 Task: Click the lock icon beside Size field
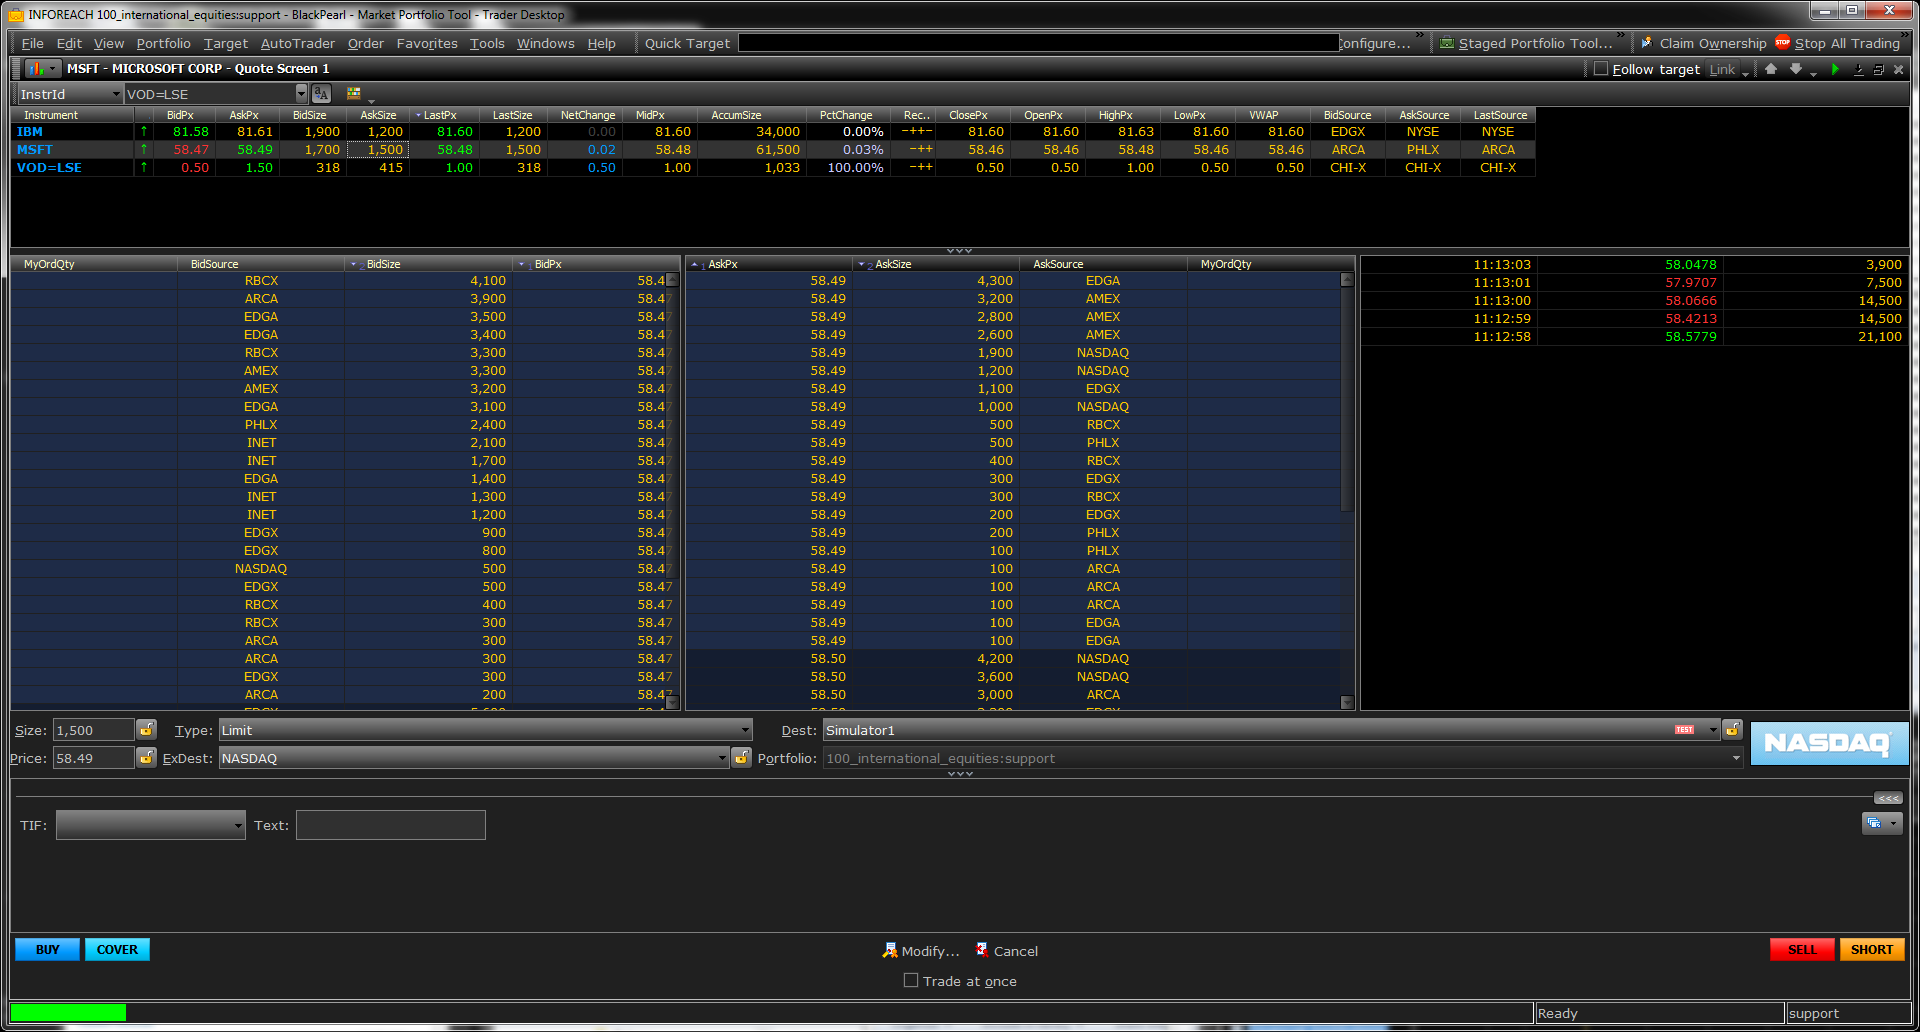tap(147, 730)
